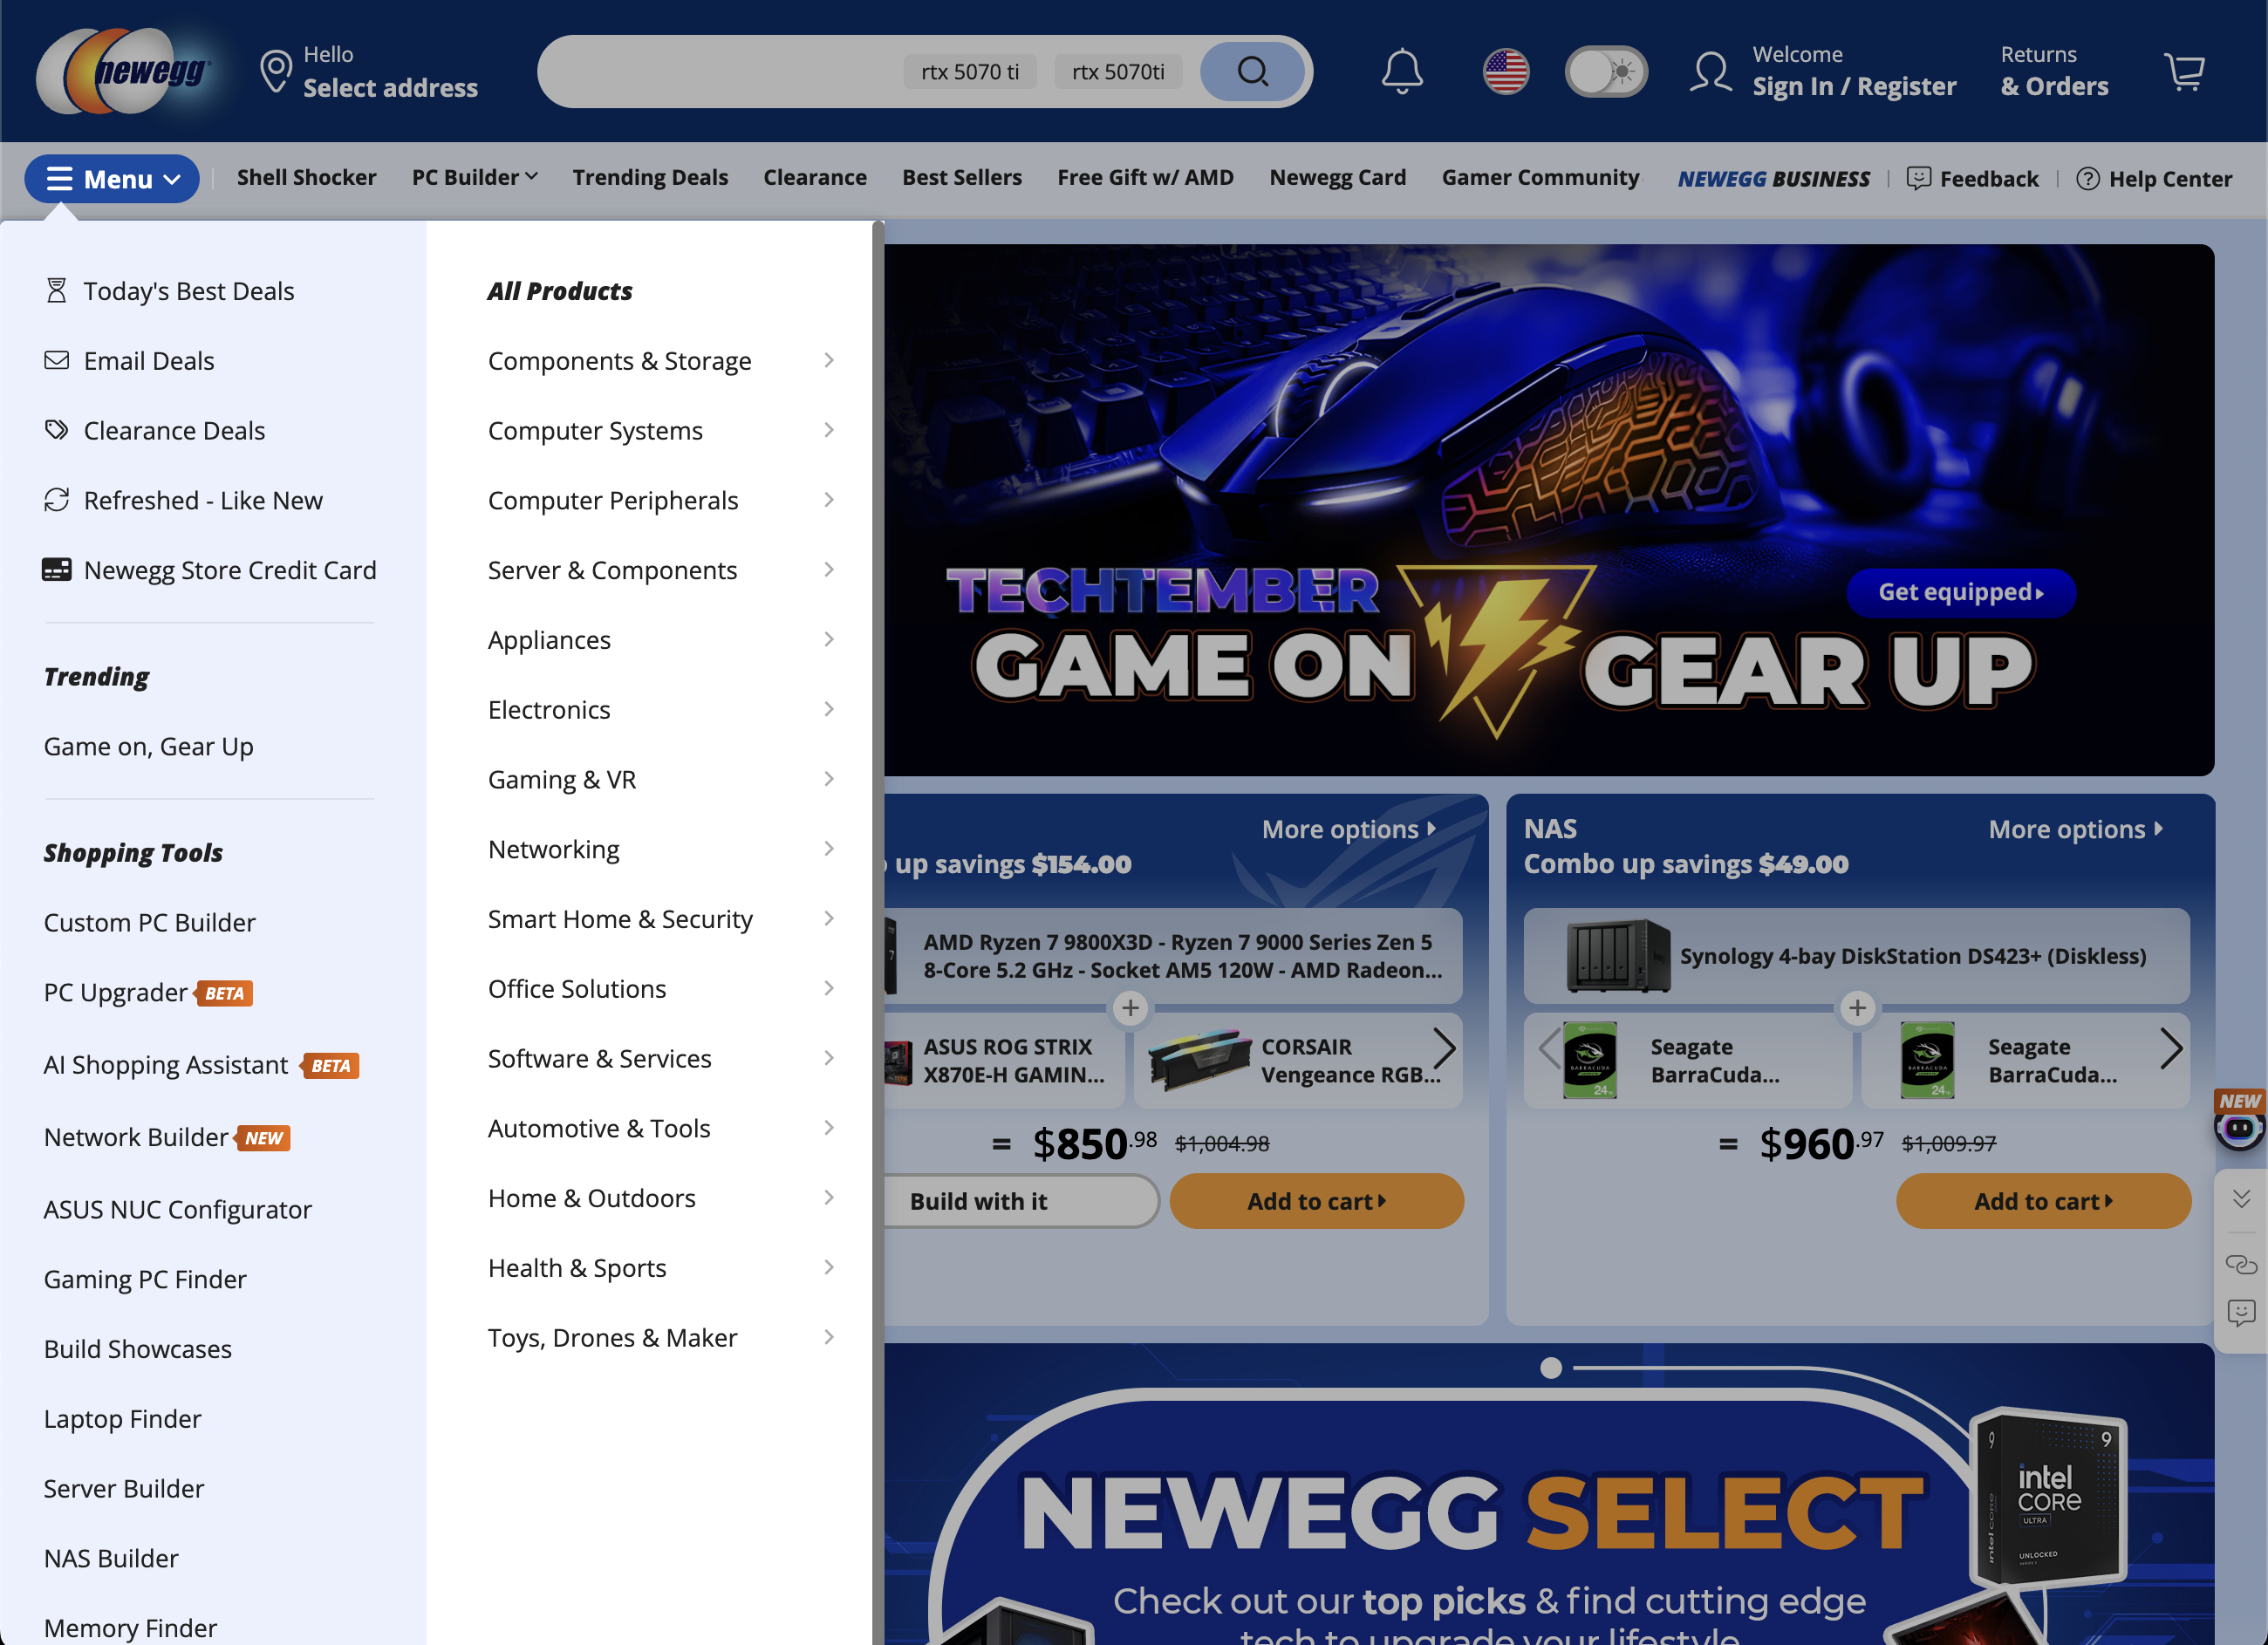The width and height of the screenshot is (2268, 1645).
Task: Click the Newegg logo
Action: 124,71
